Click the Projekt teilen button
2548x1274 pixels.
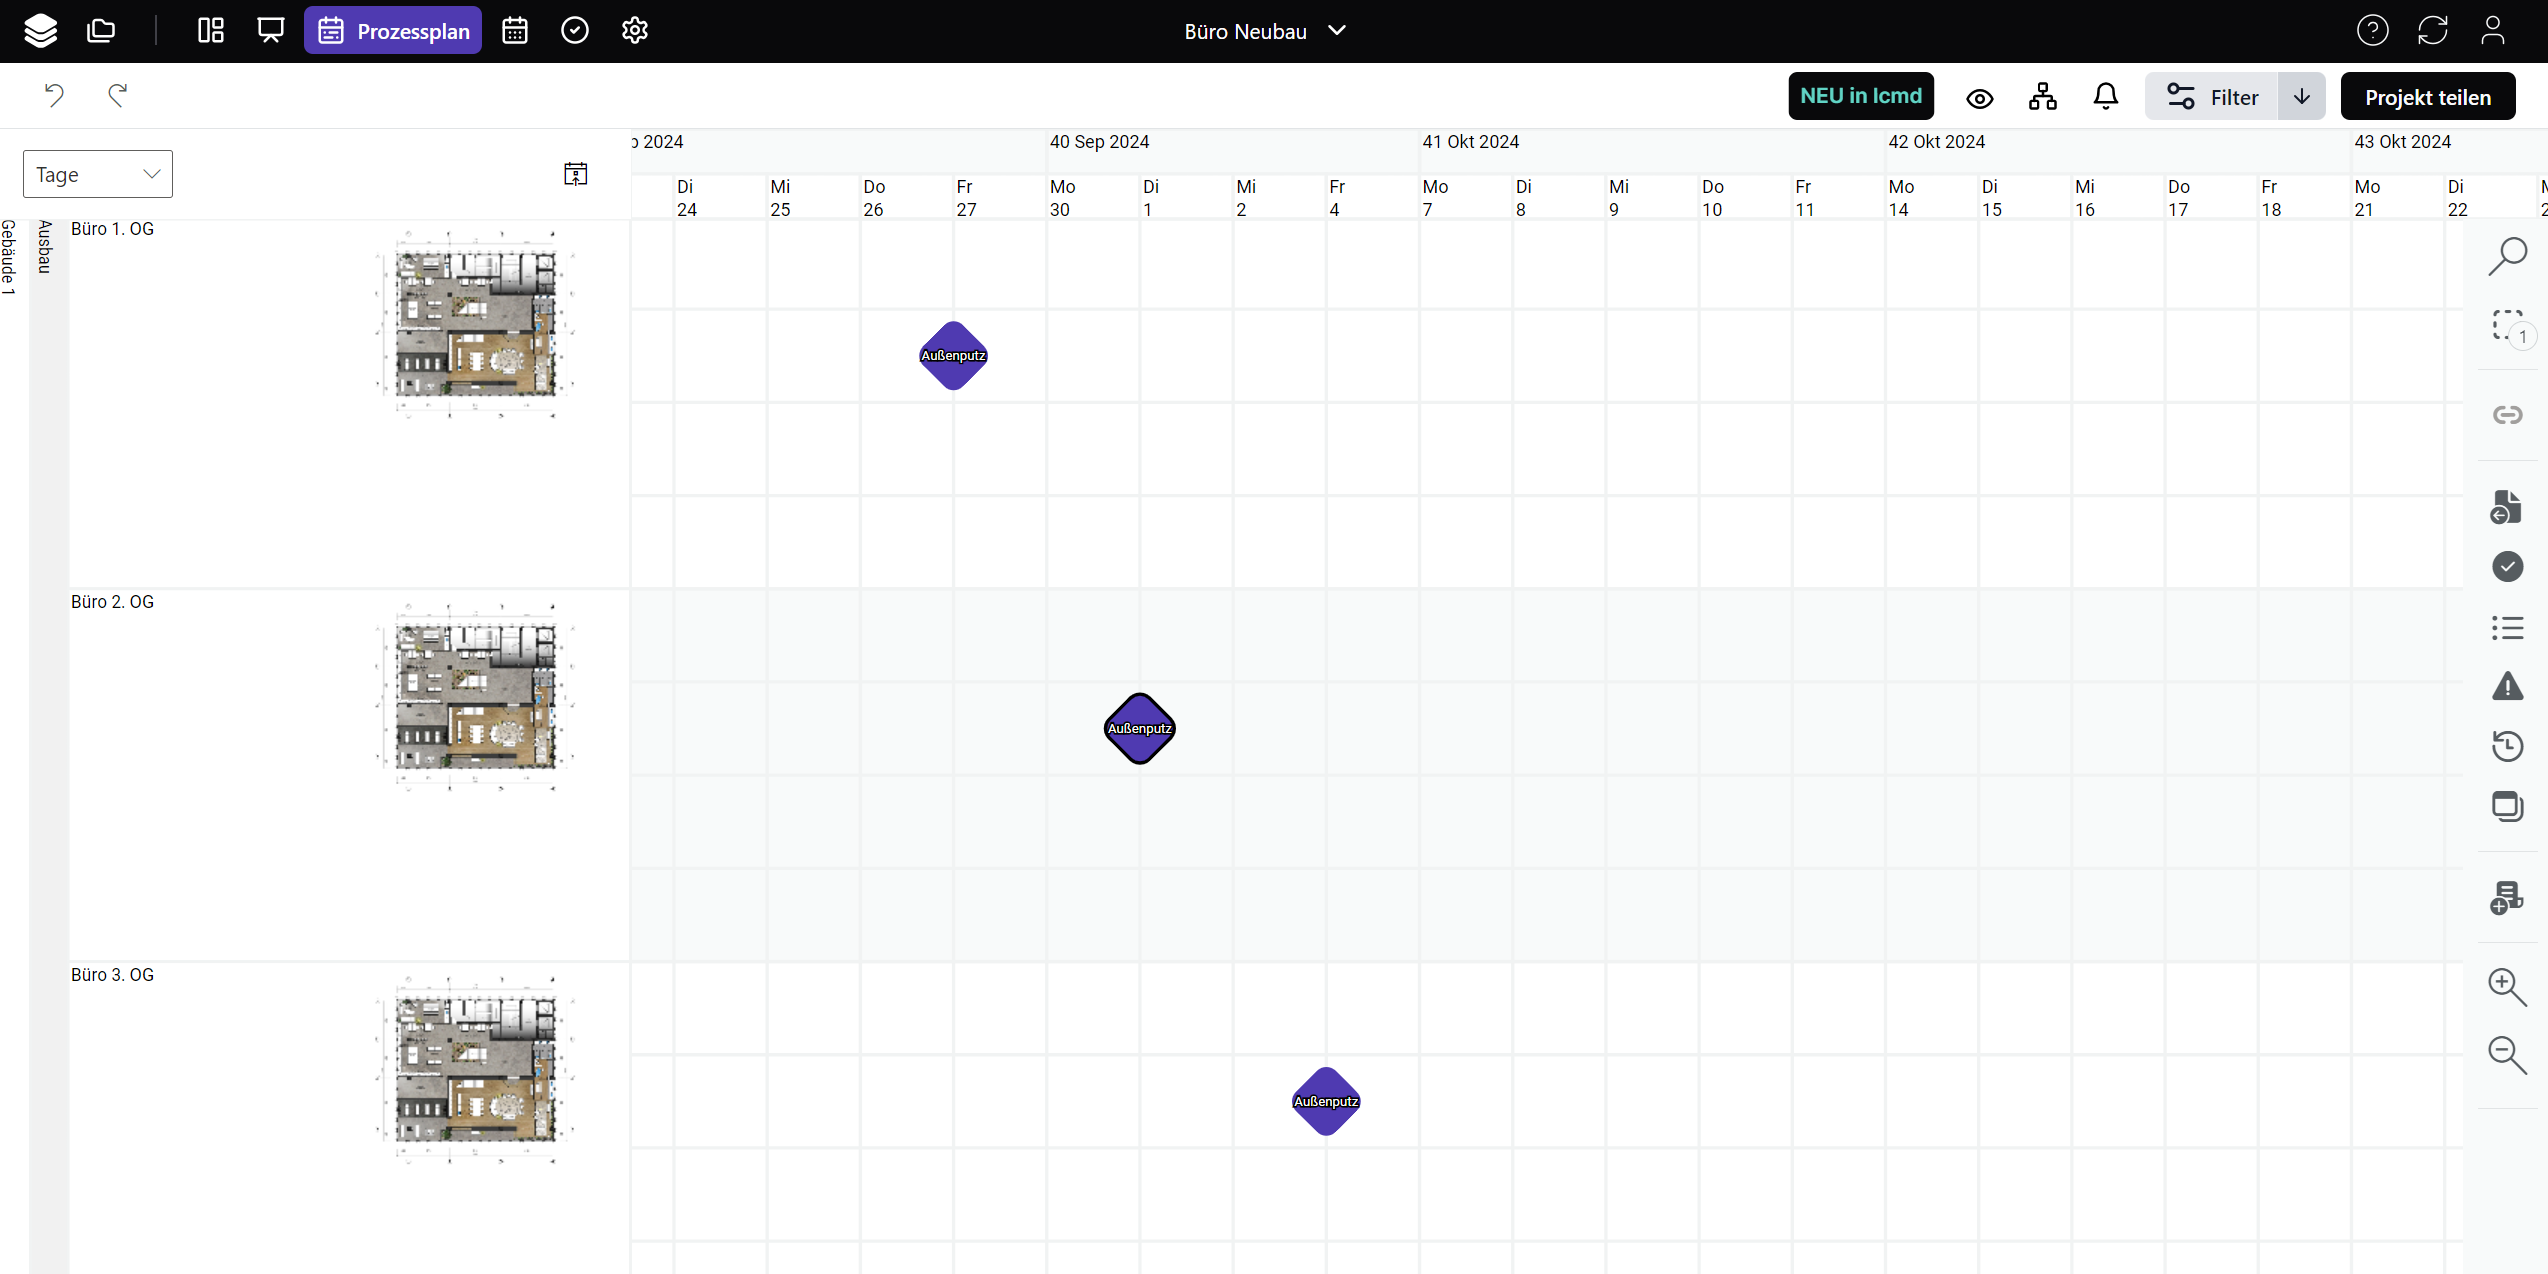pos(2427,97)
